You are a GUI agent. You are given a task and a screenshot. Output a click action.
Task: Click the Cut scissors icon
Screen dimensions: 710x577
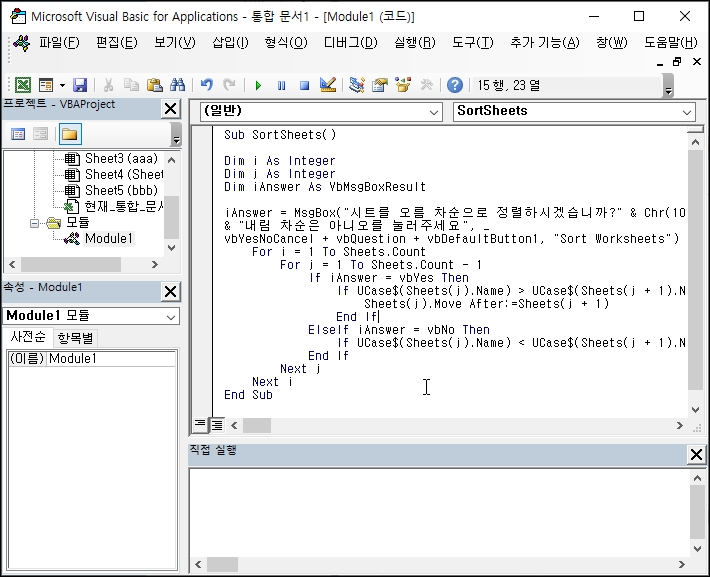point(108,85)
